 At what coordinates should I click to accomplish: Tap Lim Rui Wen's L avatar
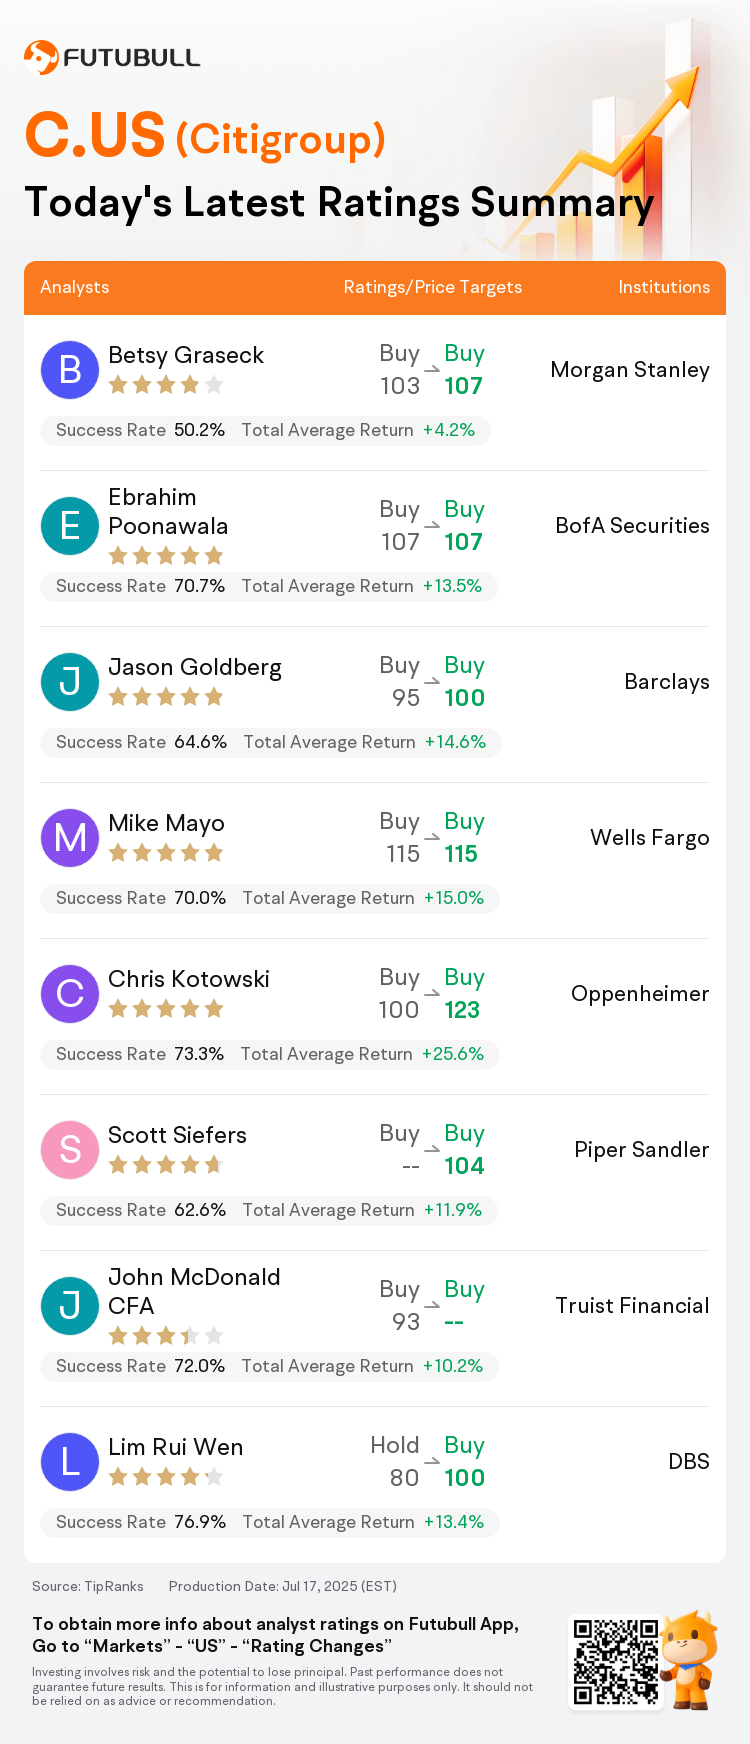pyautogui.click(x=70, y=1462)
